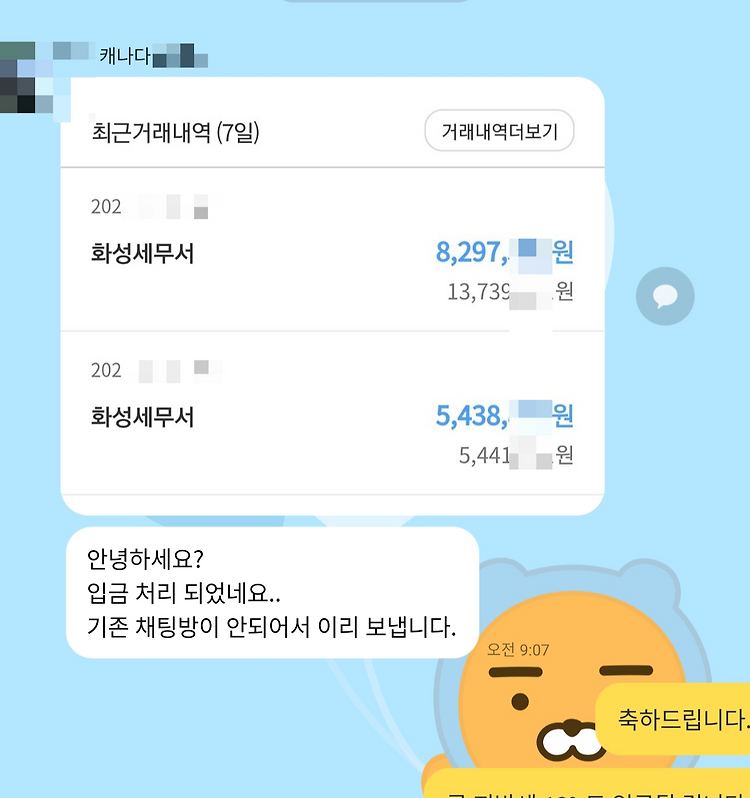Open the sender's pixelated profile picture

[x=35, y=81]
